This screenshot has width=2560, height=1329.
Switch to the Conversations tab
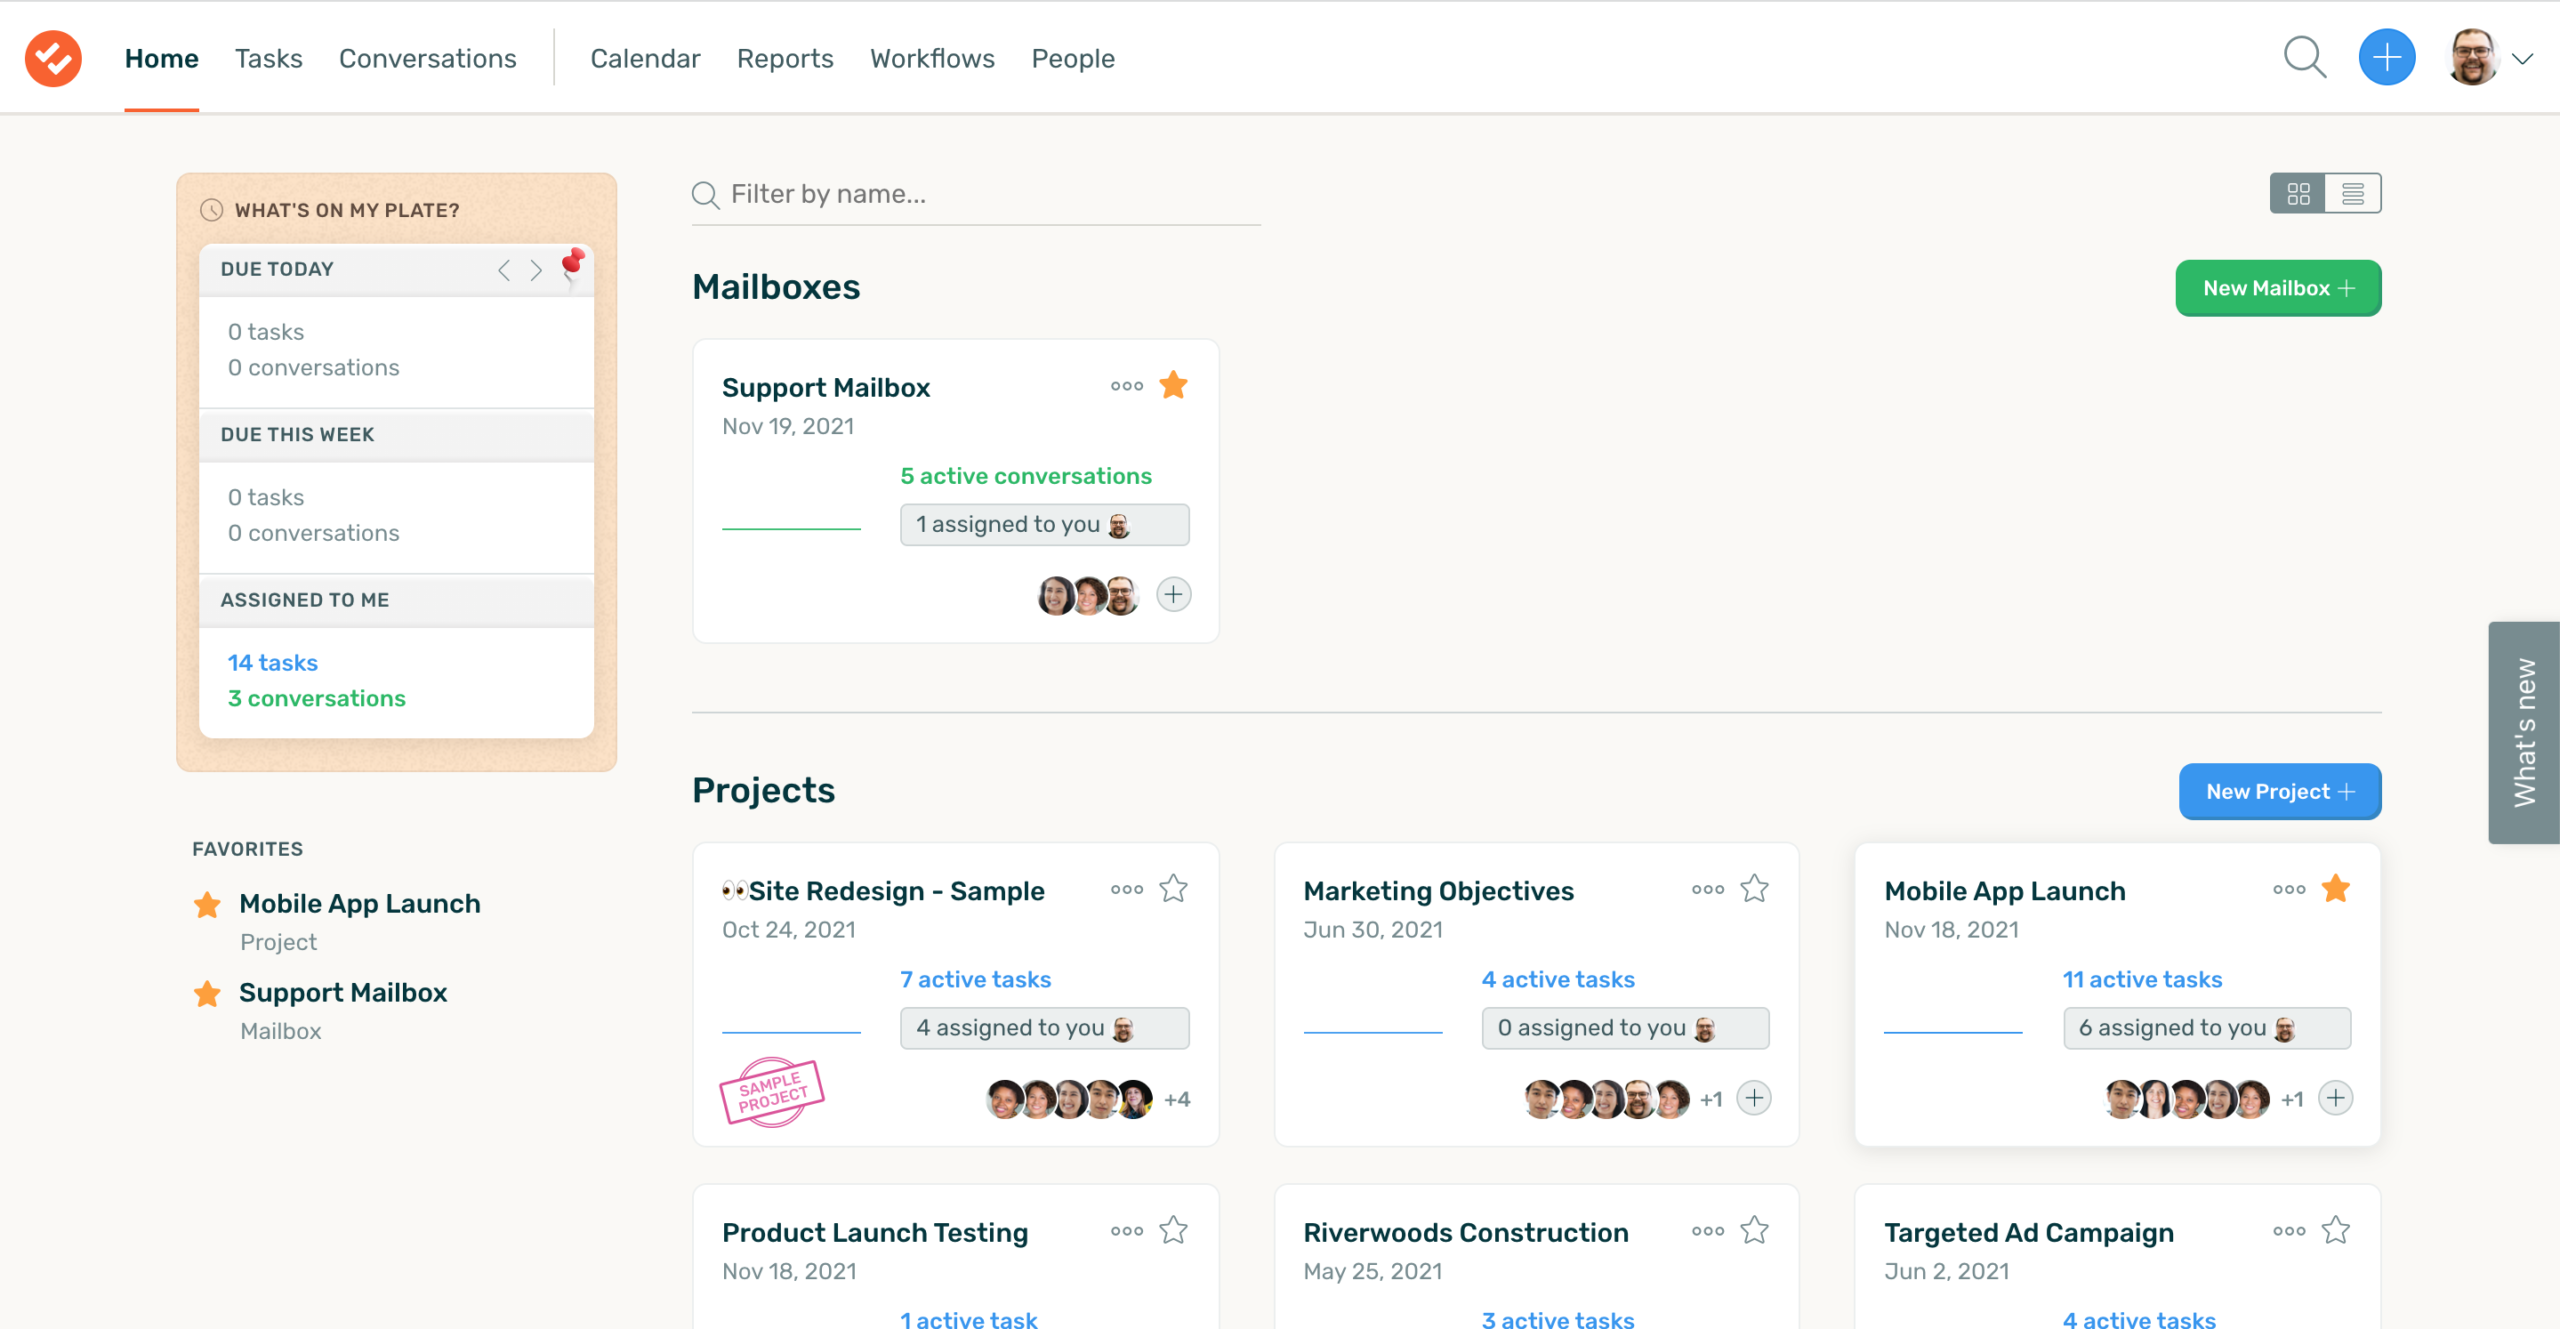pos(427,58)
